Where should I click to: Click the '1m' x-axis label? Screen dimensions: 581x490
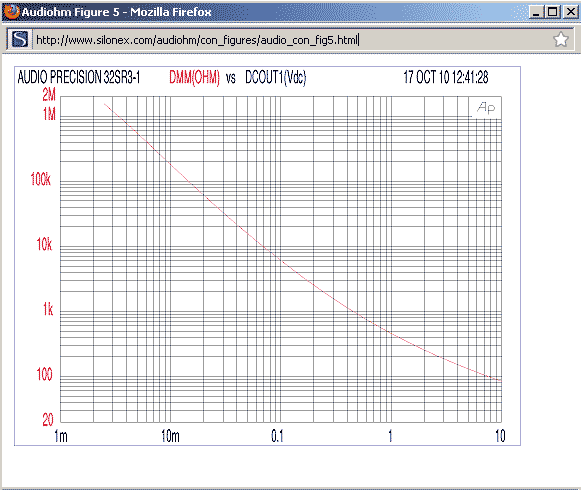[x=61, y=436]
